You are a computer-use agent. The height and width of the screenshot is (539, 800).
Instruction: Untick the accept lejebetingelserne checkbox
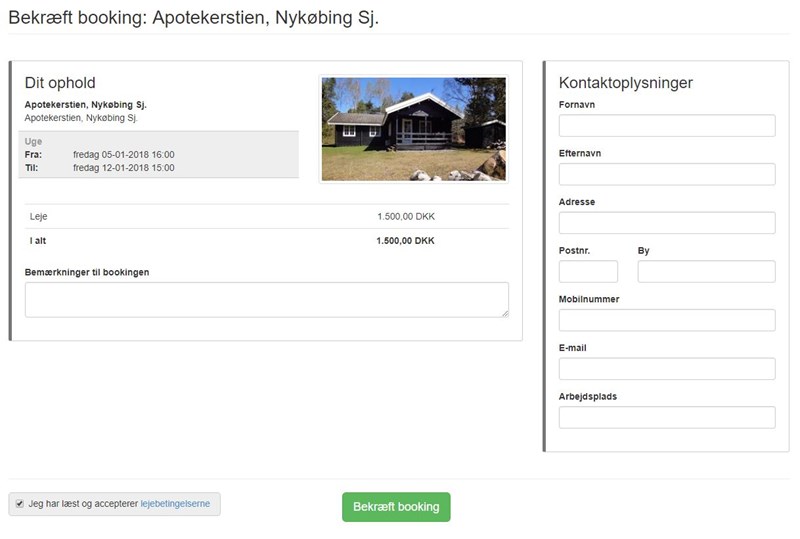coord(20,504)
